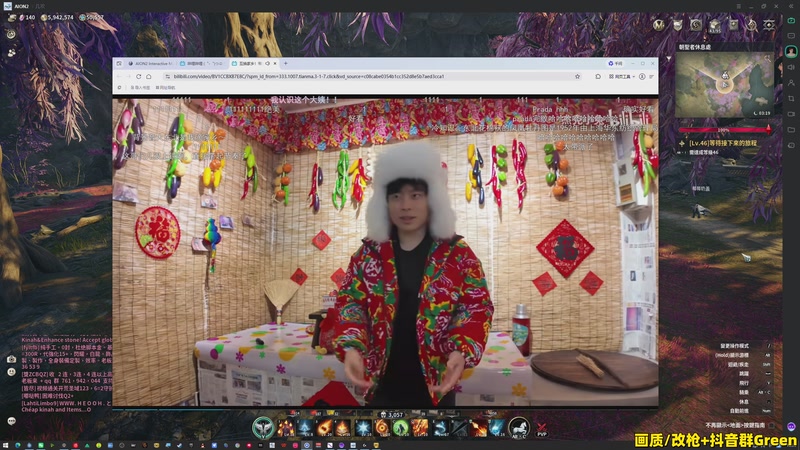Open the gold M emblem menu at top
The image size is (800, 450).
click(x=659, y=25)
